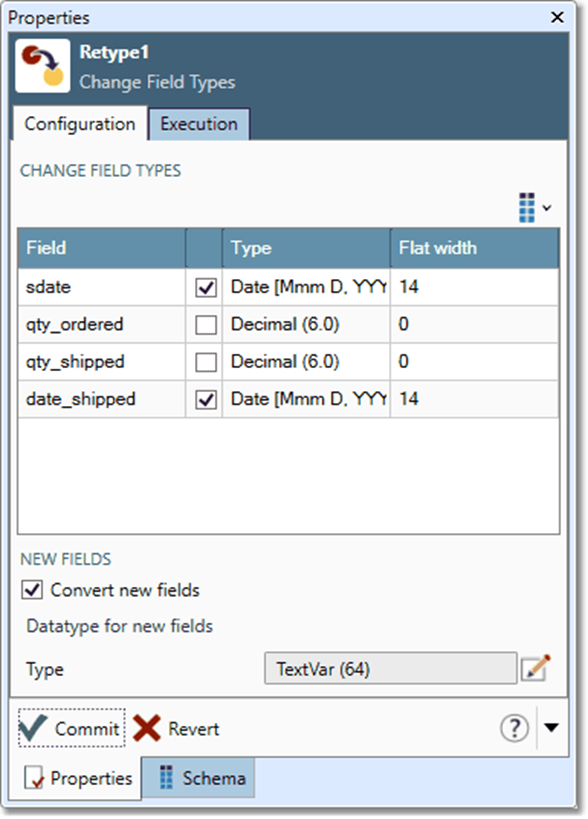Open the help question mark icon
This screenshot has width=588, height=819.
click(514, 729)
